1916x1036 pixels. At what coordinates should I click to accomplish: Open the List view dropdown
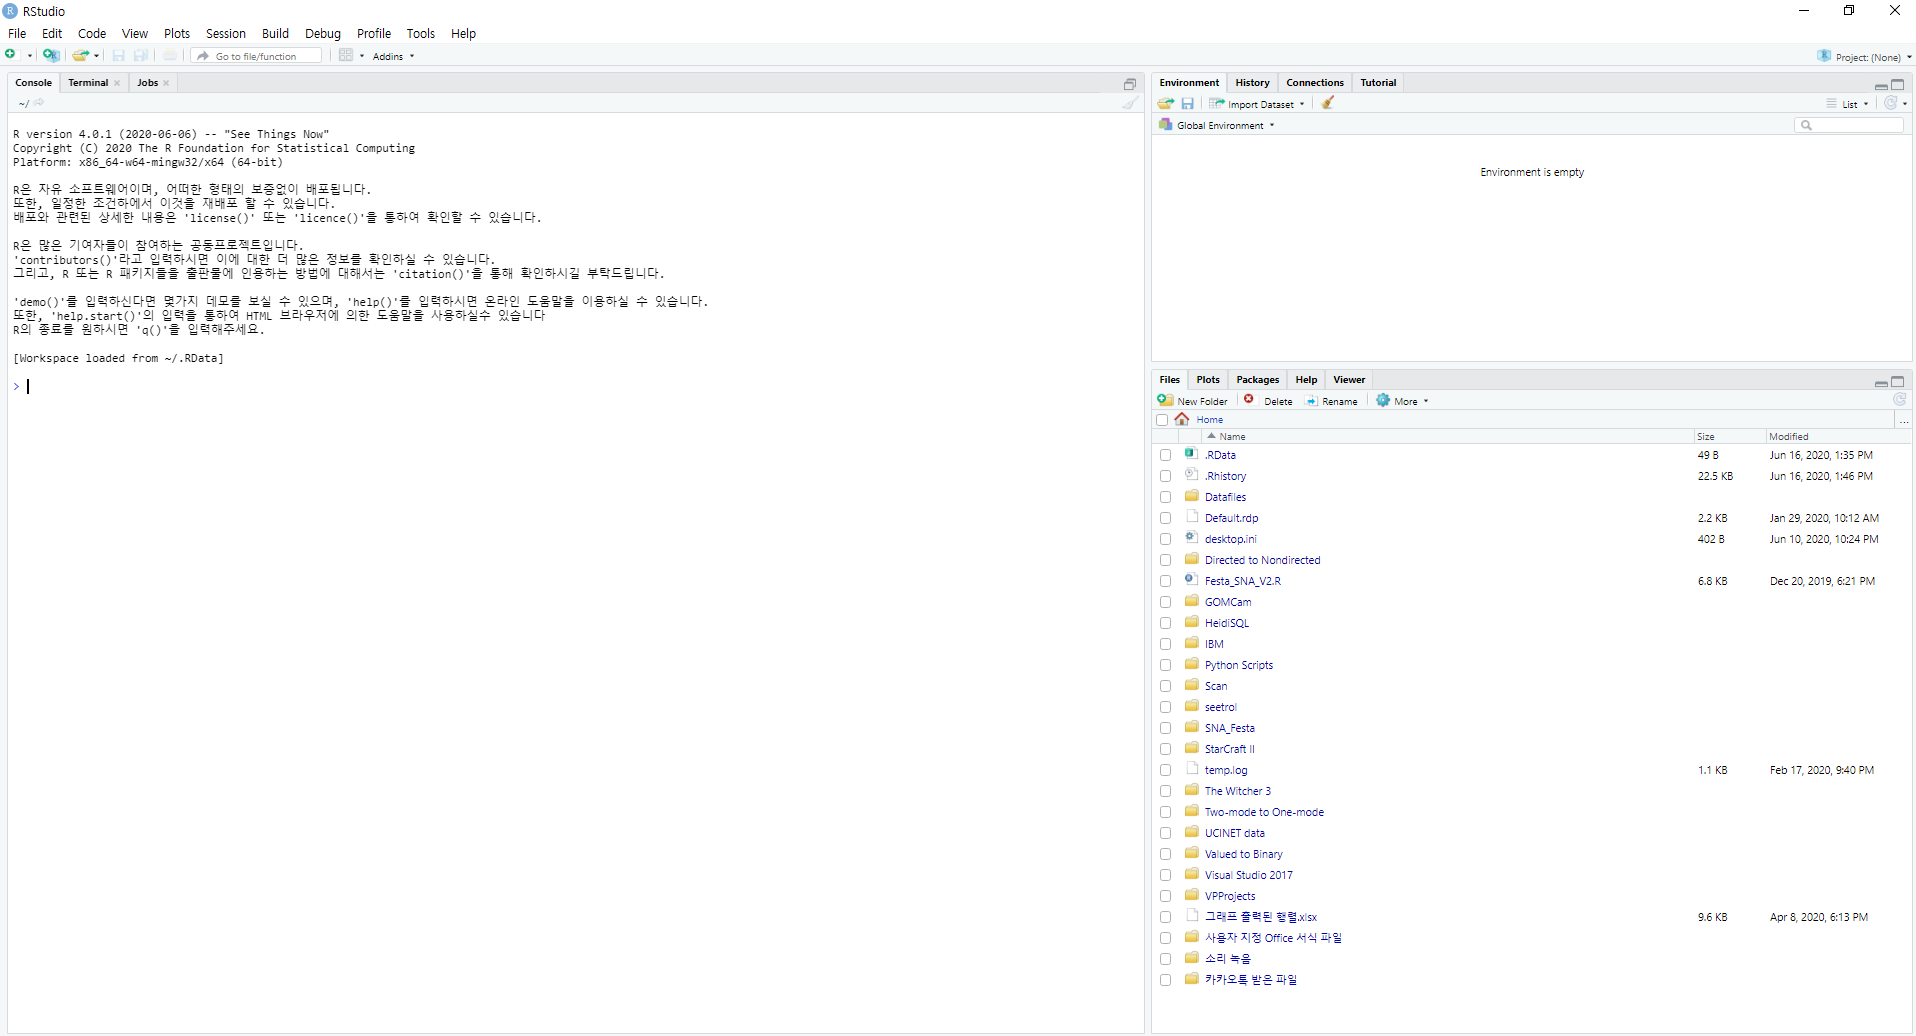1848,104
